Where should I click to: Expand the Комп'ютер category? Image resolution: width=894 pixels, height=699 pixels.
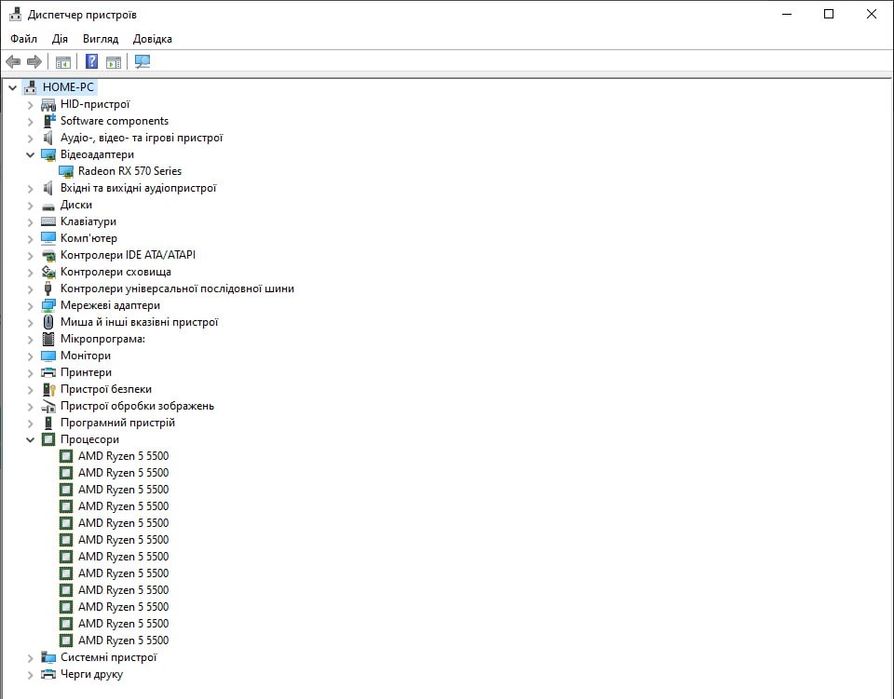point(30,239)
